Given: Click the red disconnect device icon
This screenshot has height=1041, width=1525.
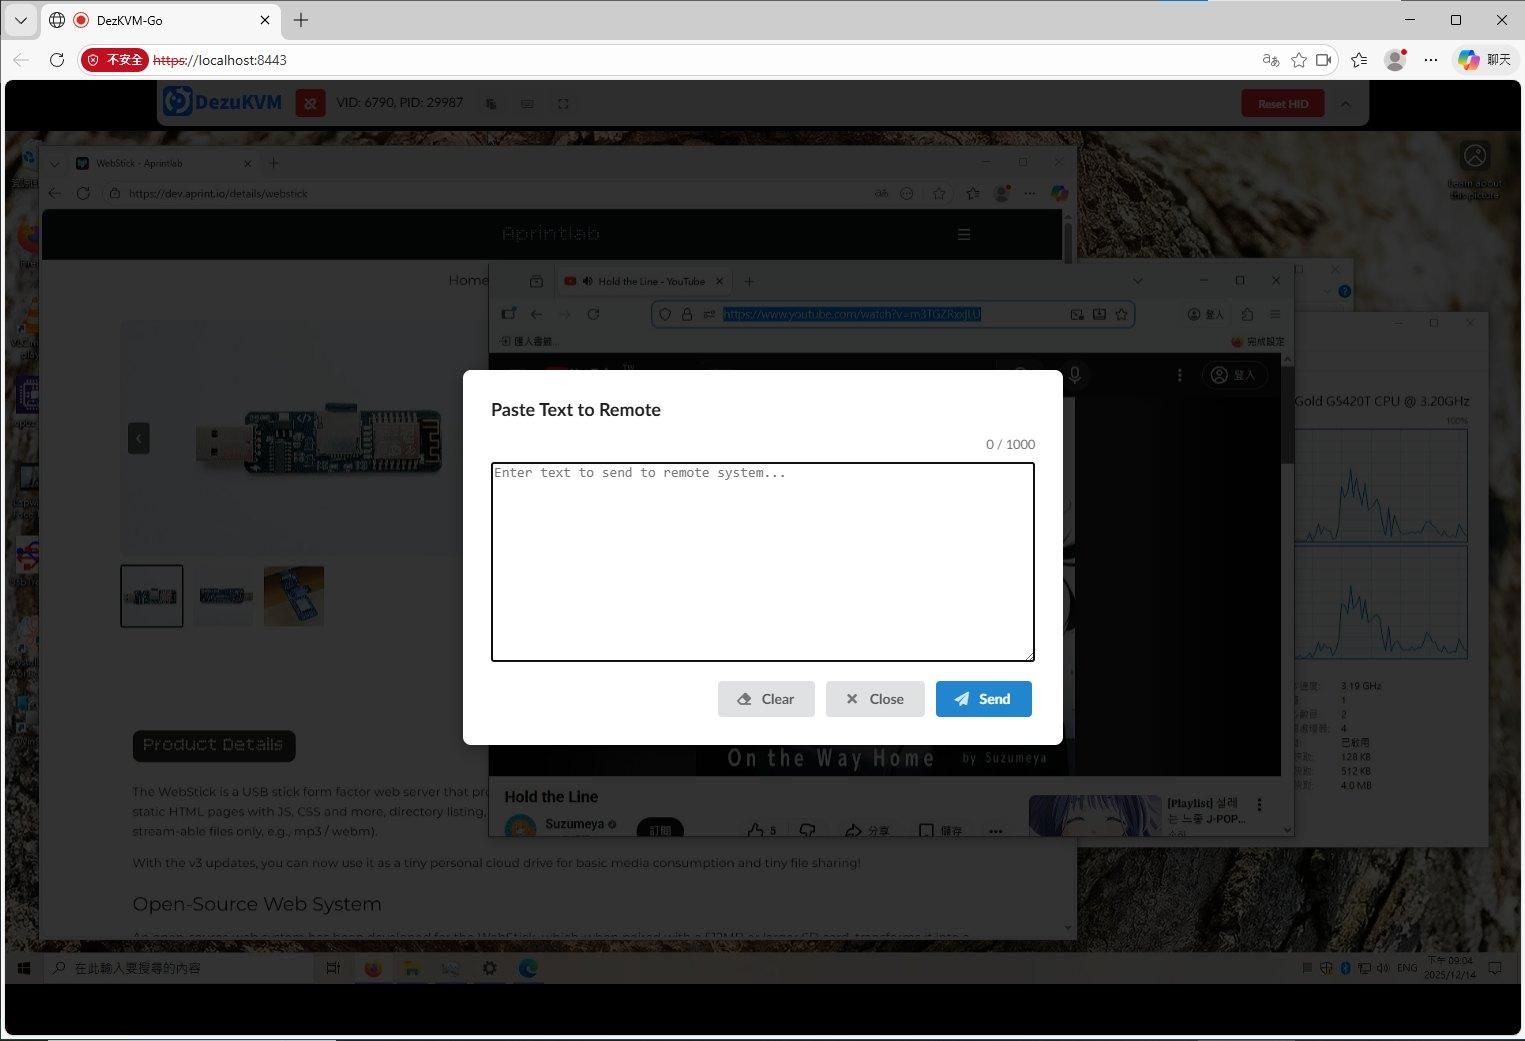Looking at the screenshot, I should (310, 102).
